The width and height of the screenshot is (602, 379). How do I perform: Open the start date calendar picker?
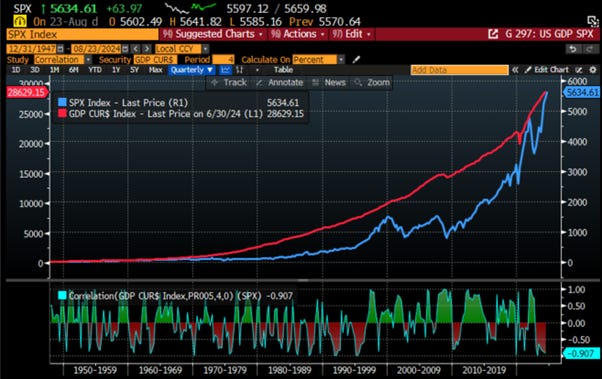pyautogui.click(x=60, y=49)
